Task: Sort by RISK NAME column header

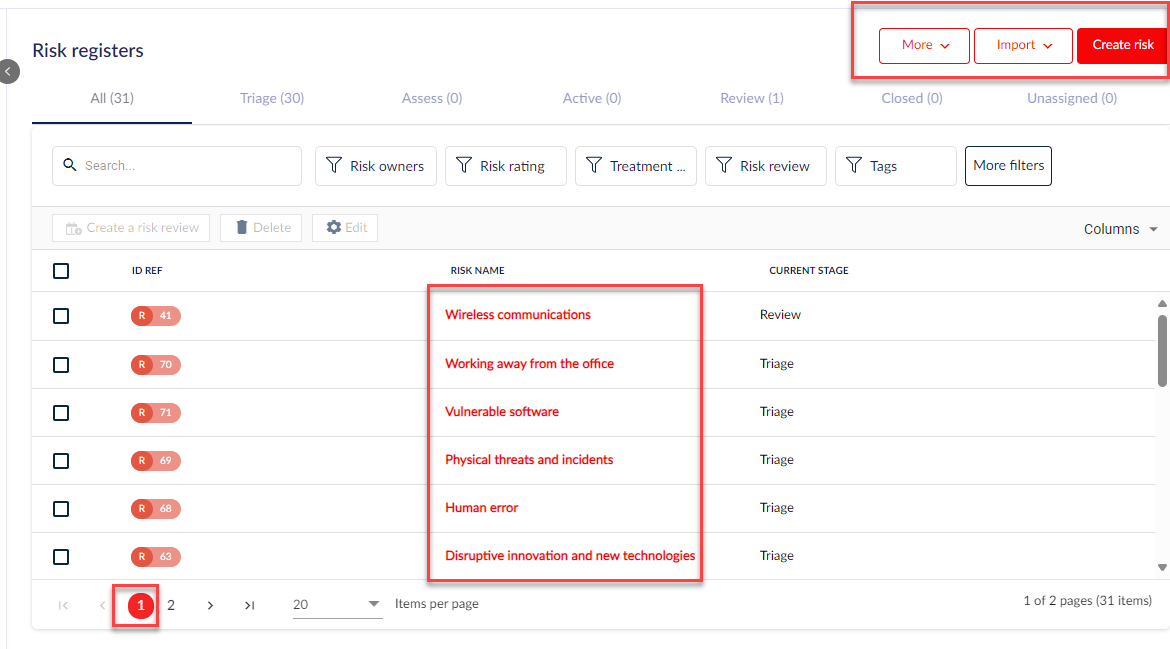Action: (478, 271)
